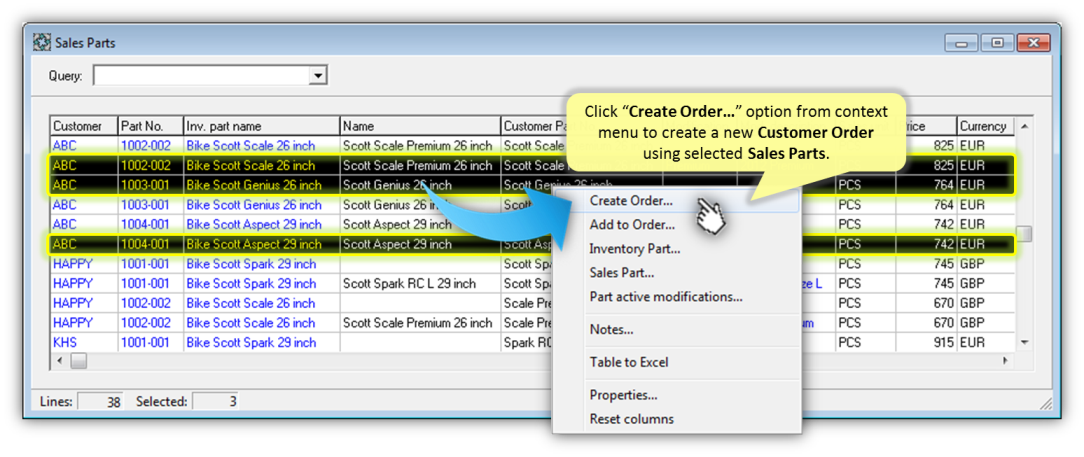Click the 915 price cell
The image size is (1084, 457).
pyautogui.click(x=926, y=342)
